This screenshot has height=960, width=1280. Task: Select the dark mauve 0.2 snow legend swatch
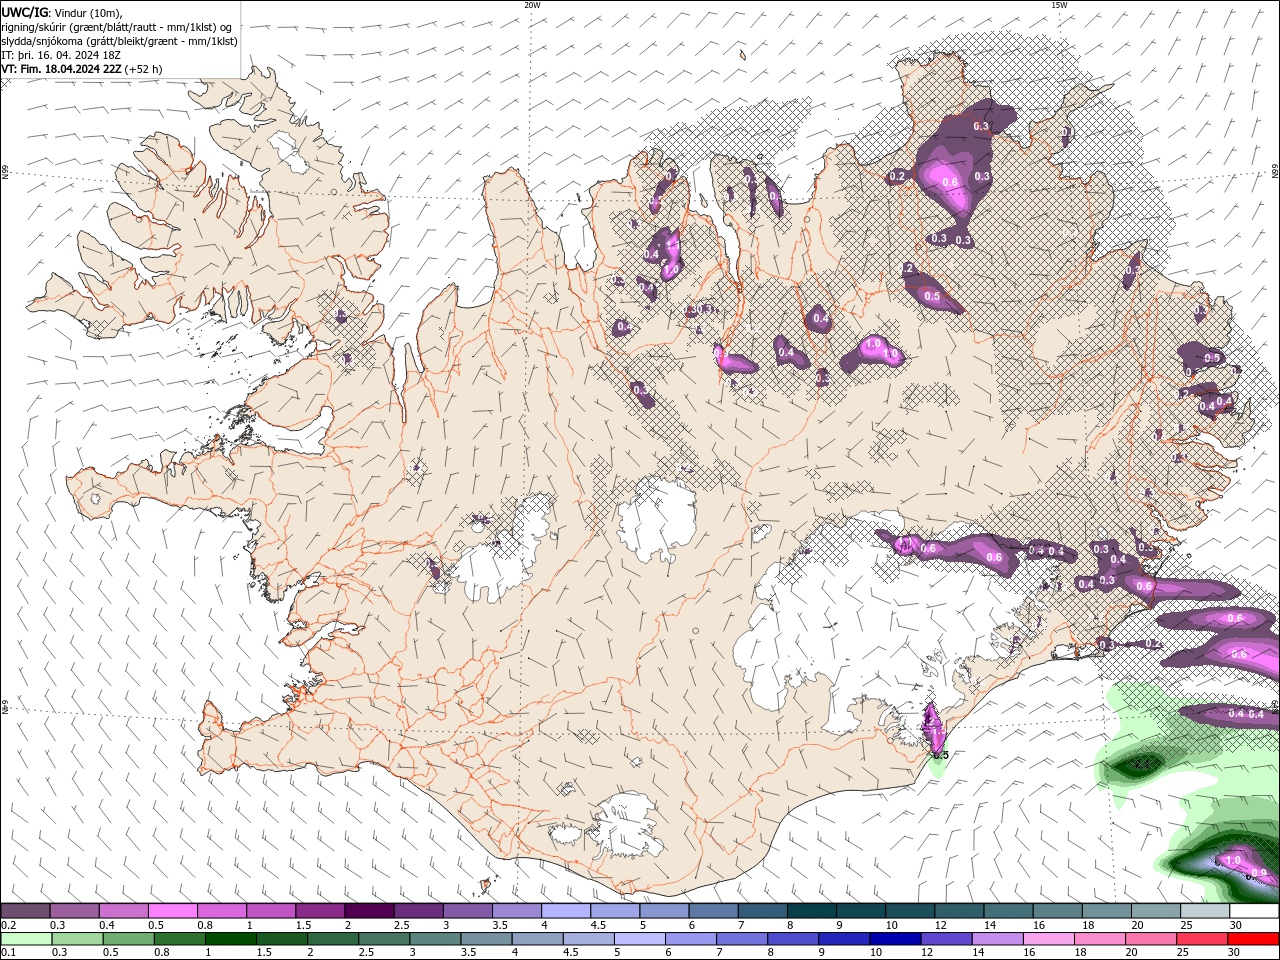point(25,911)
